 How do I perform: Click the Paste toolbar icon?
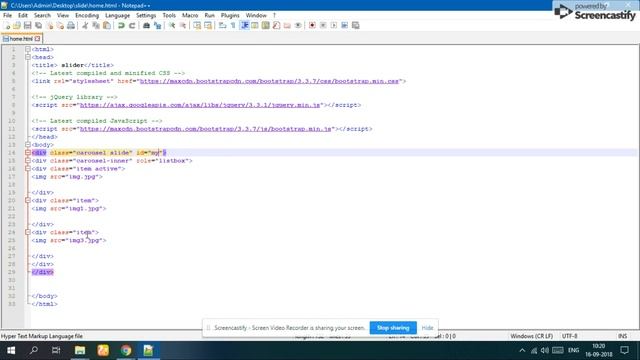(x=107, y=25)
